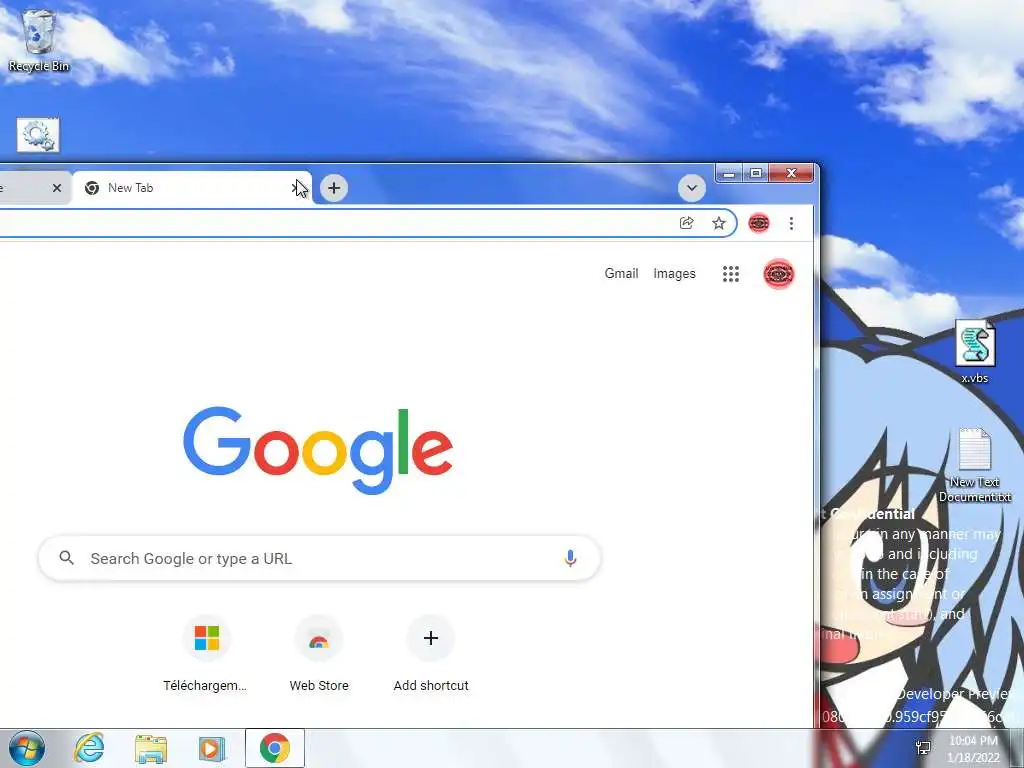
Task: Select x.vbs file on desktop
Action: [x=975, y=351]
